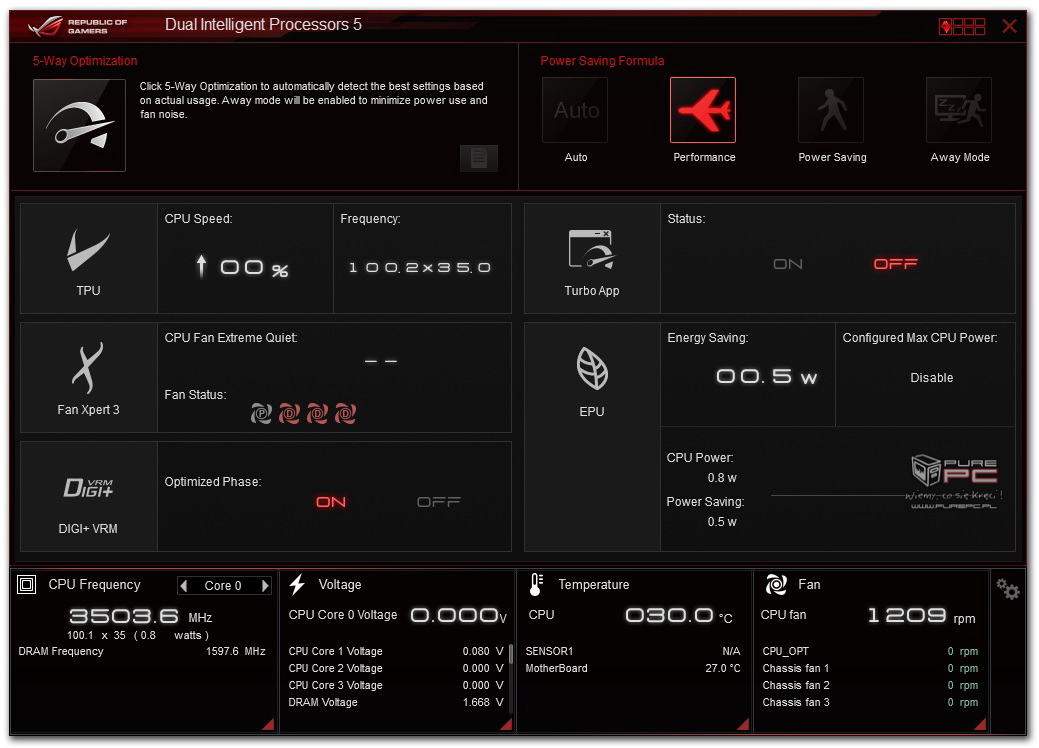This screenshot has height=748, width=1039.
Task: Select the CPU Core 3 Voltage row
Action: 396,685
